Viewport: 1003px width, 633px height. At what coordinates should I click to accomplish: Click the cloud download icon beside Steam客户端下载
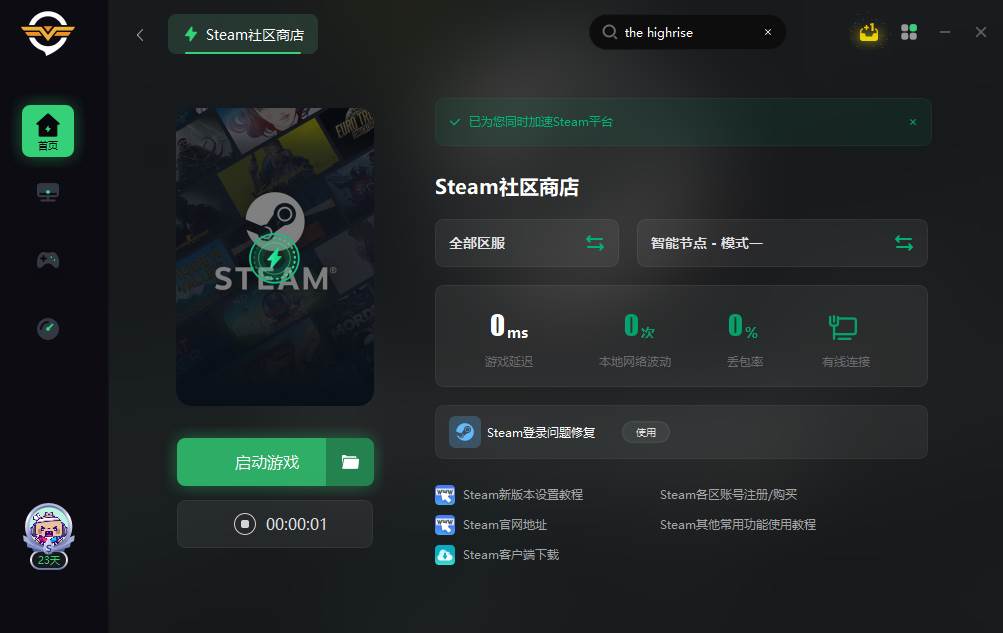pos(445,555)
